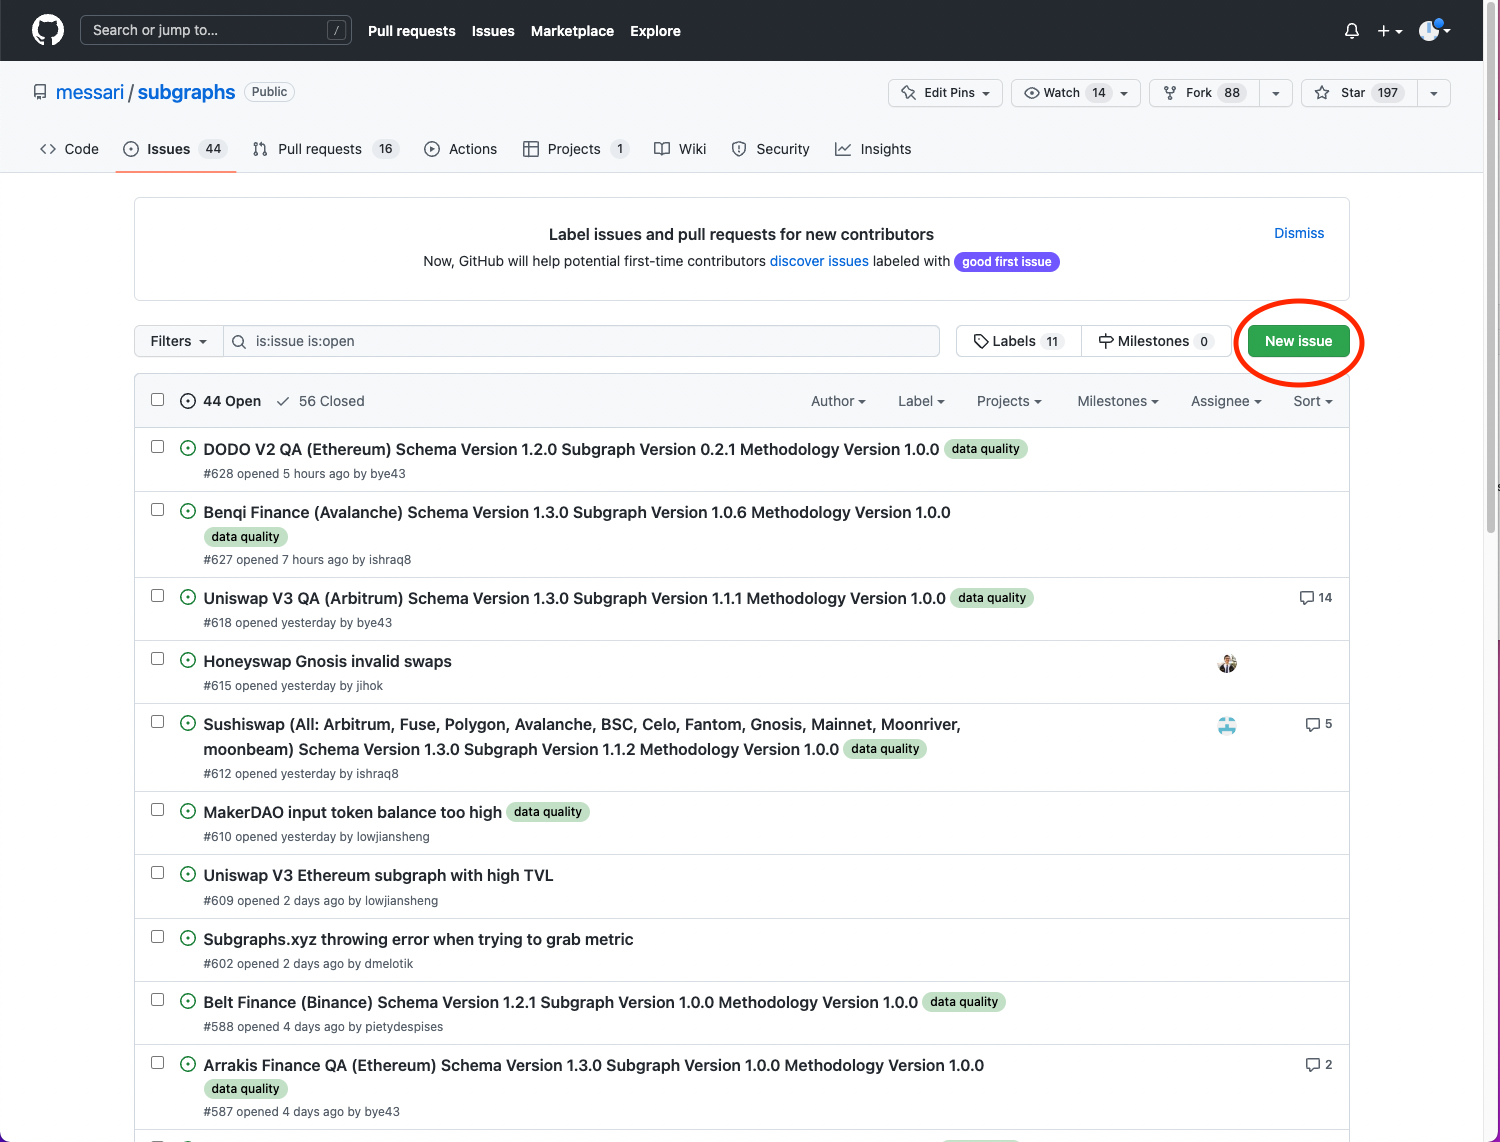Open the comments on Uniswap V3 QA Arbitrum issue
The image size is (1500, 1142).
click(x=1316, y=598)
